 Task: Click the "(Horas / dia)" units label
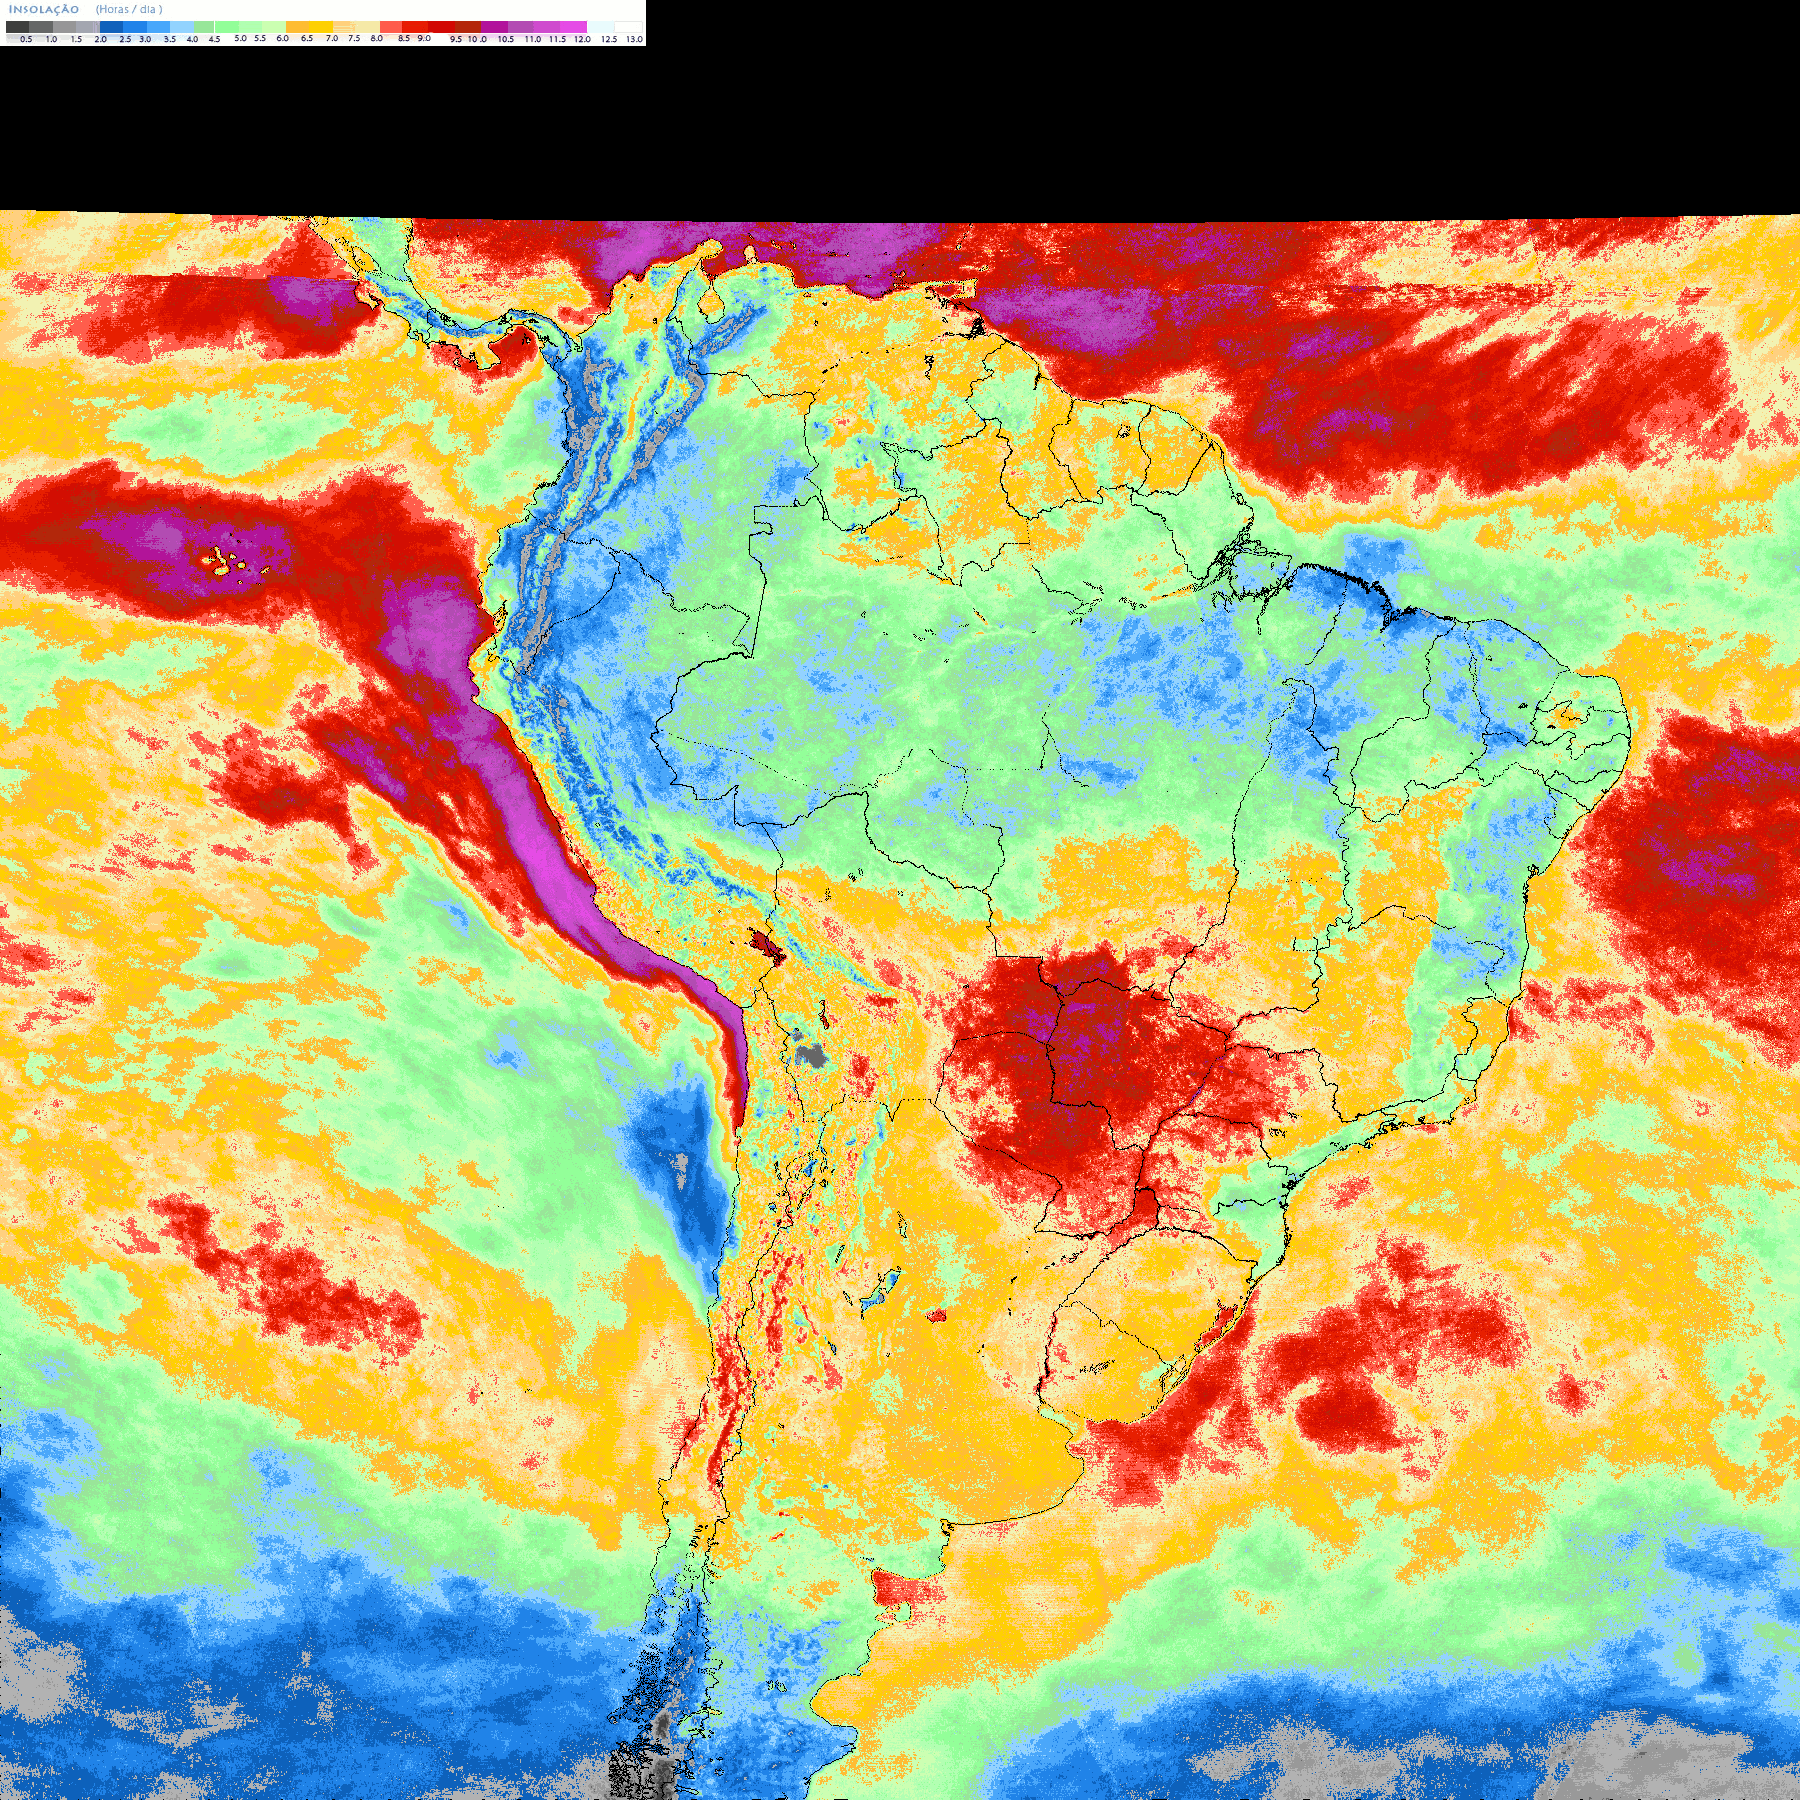129,9
